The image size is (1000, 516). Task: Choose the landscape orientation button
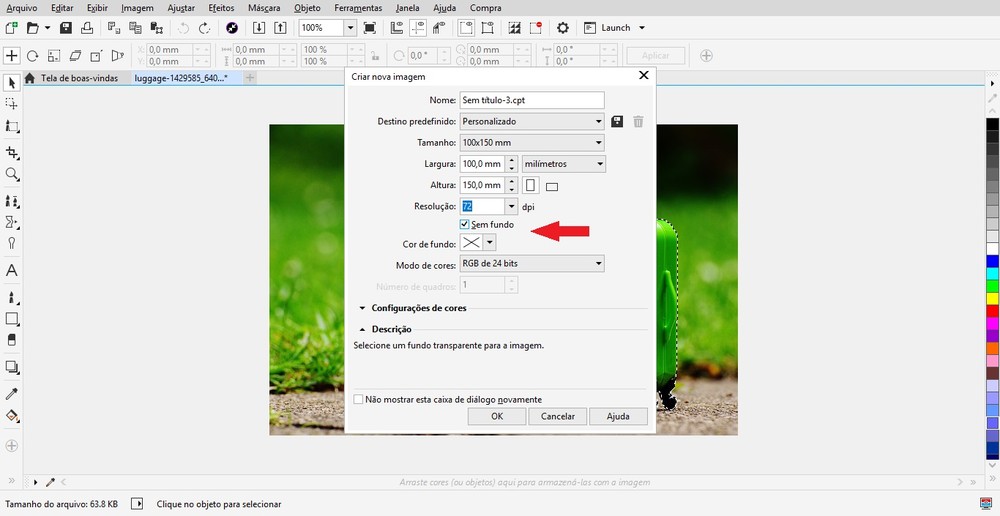click(x=552, y=187)
